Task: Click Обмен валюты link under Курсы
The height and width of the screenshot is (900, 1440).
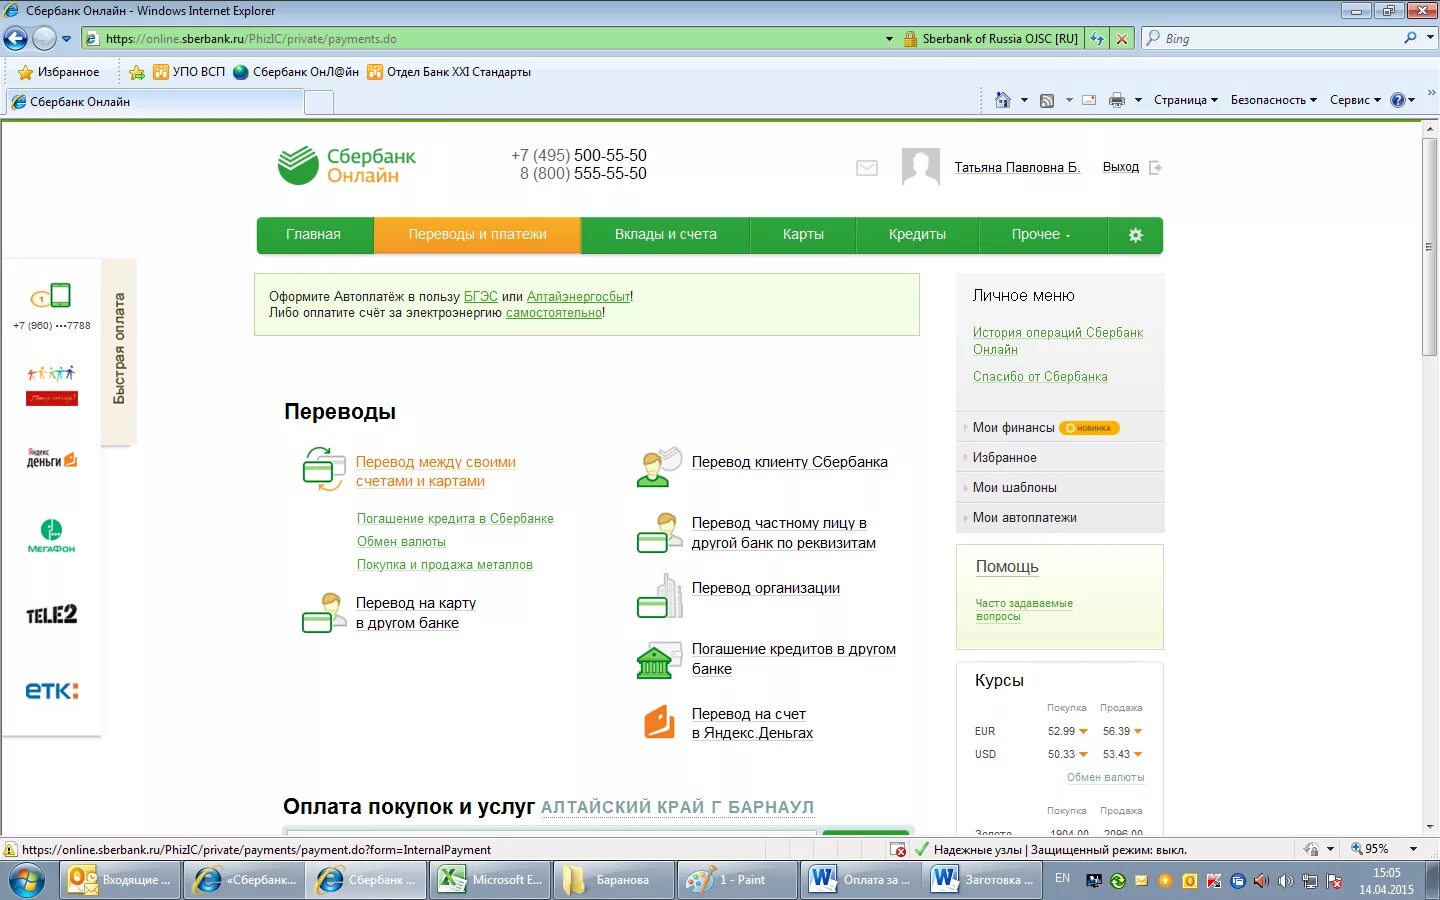Action: click(1105, 778)
